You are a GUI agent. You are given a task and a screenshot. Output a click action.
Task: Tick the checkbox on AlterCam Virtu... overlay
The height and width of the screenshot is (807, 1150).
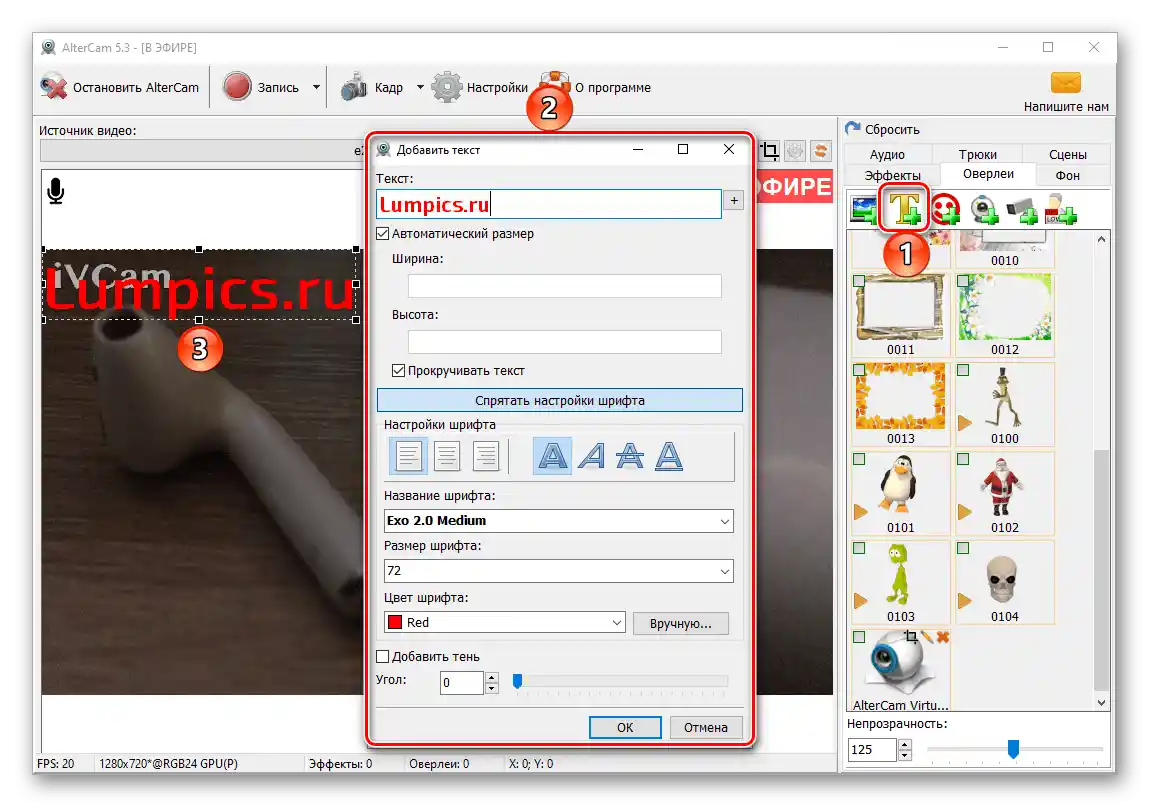pyautogui.click(x=860, y=638)
